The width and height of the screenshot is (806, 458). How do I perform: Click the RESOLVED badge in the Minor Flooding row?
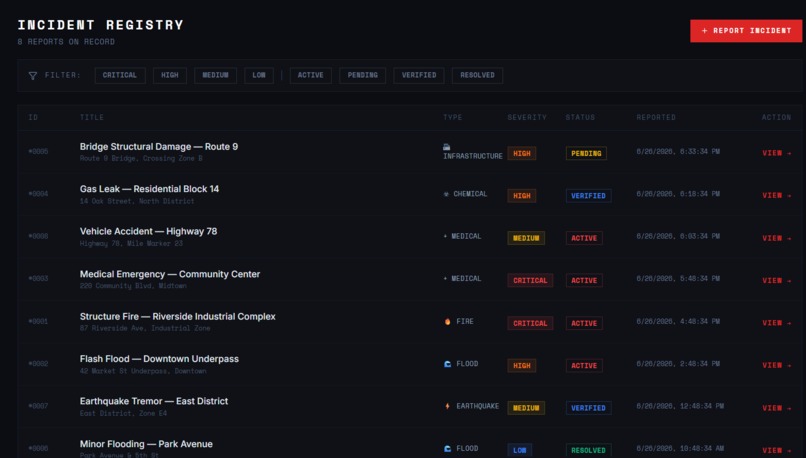tap(588, 450)
